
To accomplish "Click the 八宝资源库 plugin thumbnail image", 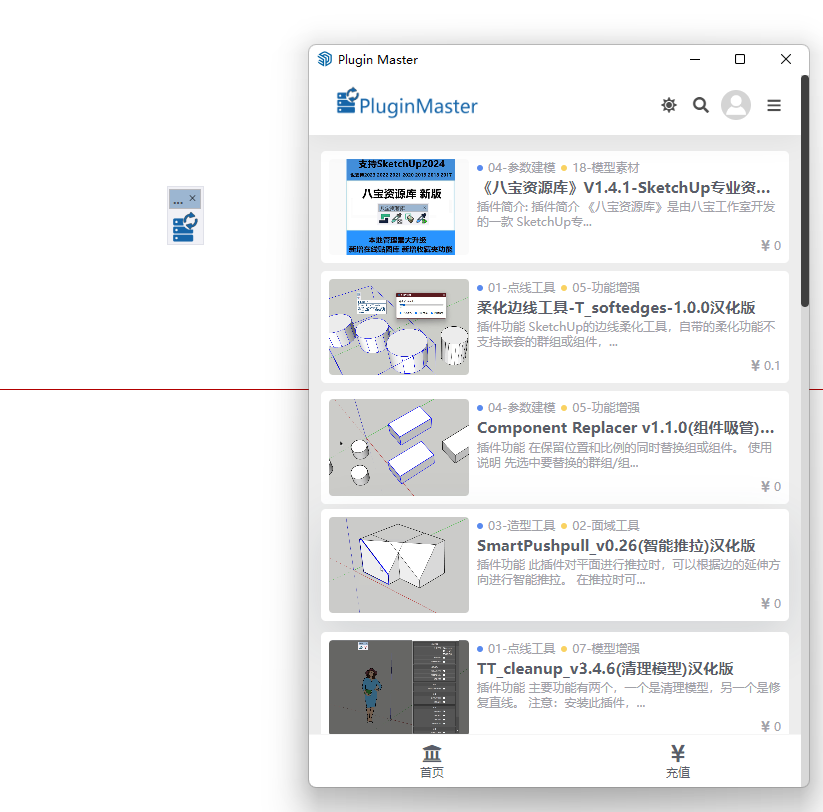I will coord(399,207).
